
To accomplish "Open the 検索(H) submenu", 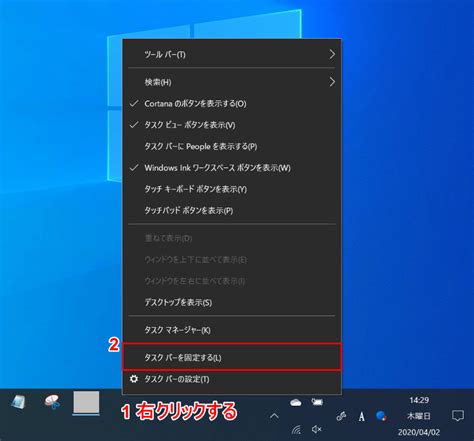I will tap(232, 82).
